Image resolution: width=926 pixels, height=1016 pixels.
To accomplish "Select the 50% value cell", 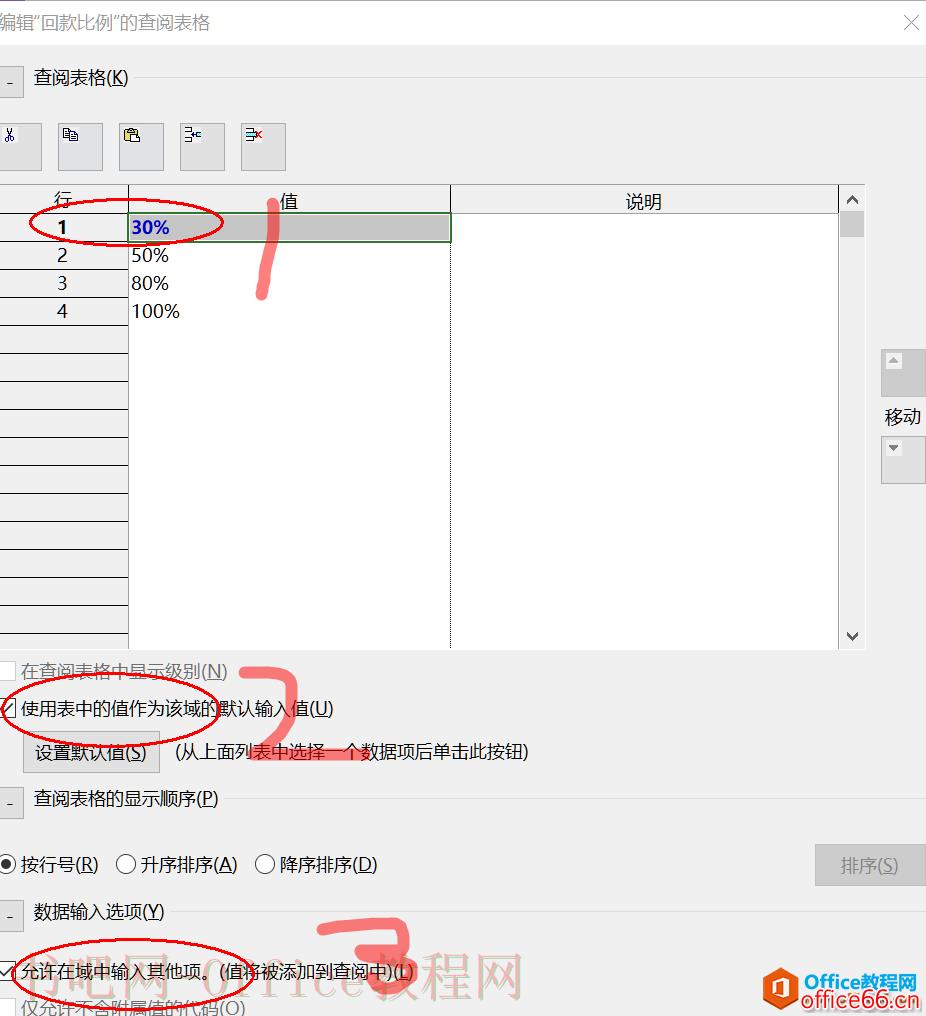I will click(x=290, y=255).
